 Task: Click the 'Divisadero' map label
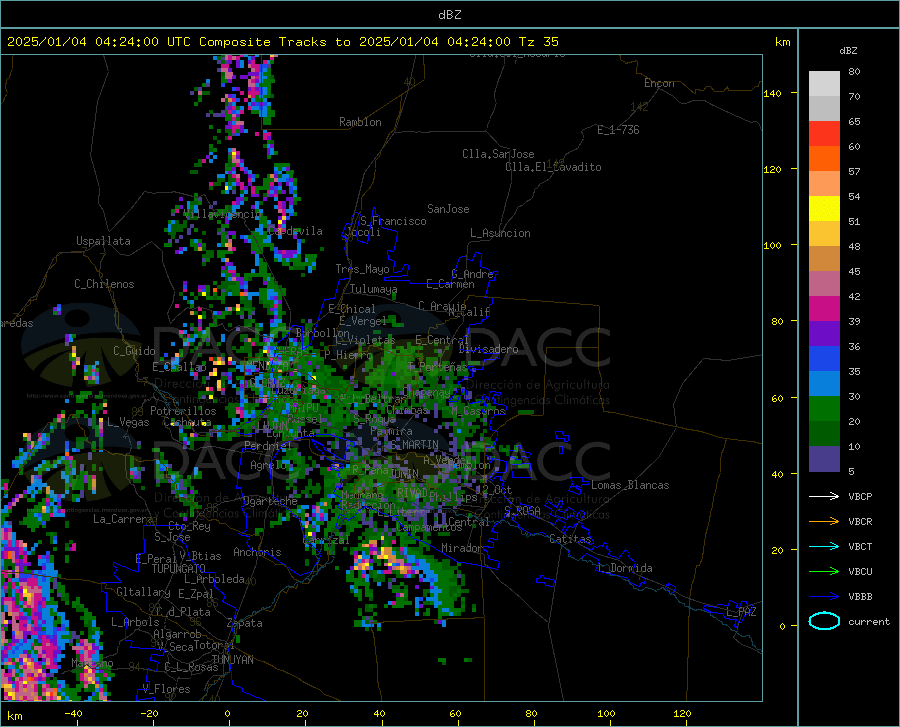488,349
